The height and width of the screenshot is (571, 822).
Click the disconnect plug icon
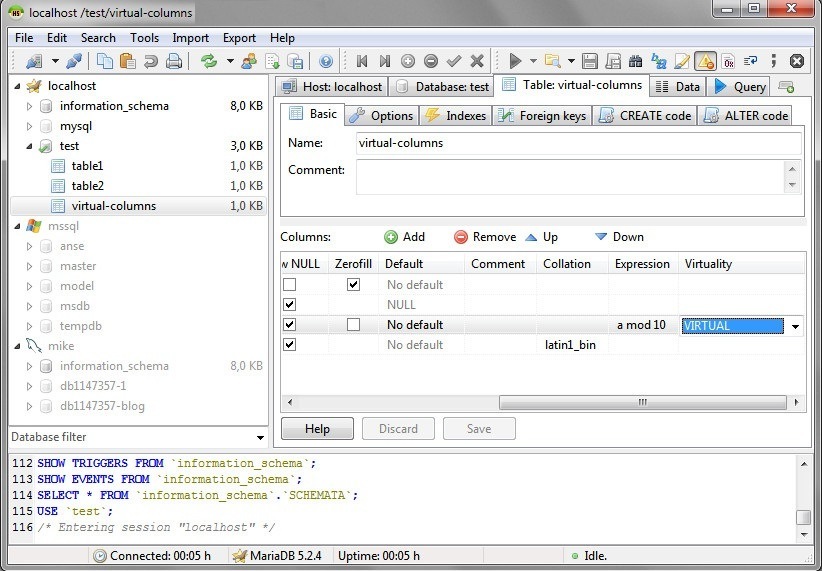73,61
